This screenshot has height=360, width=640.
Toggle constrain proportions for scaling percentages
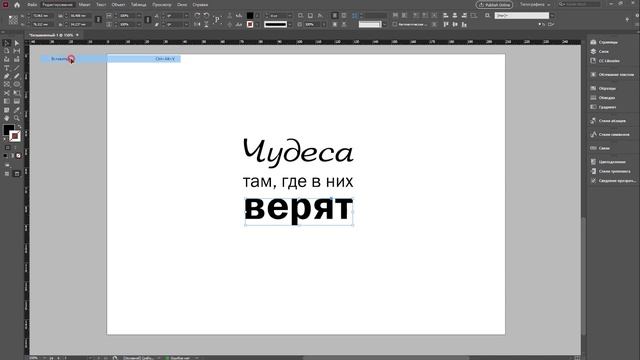[148, 20]
